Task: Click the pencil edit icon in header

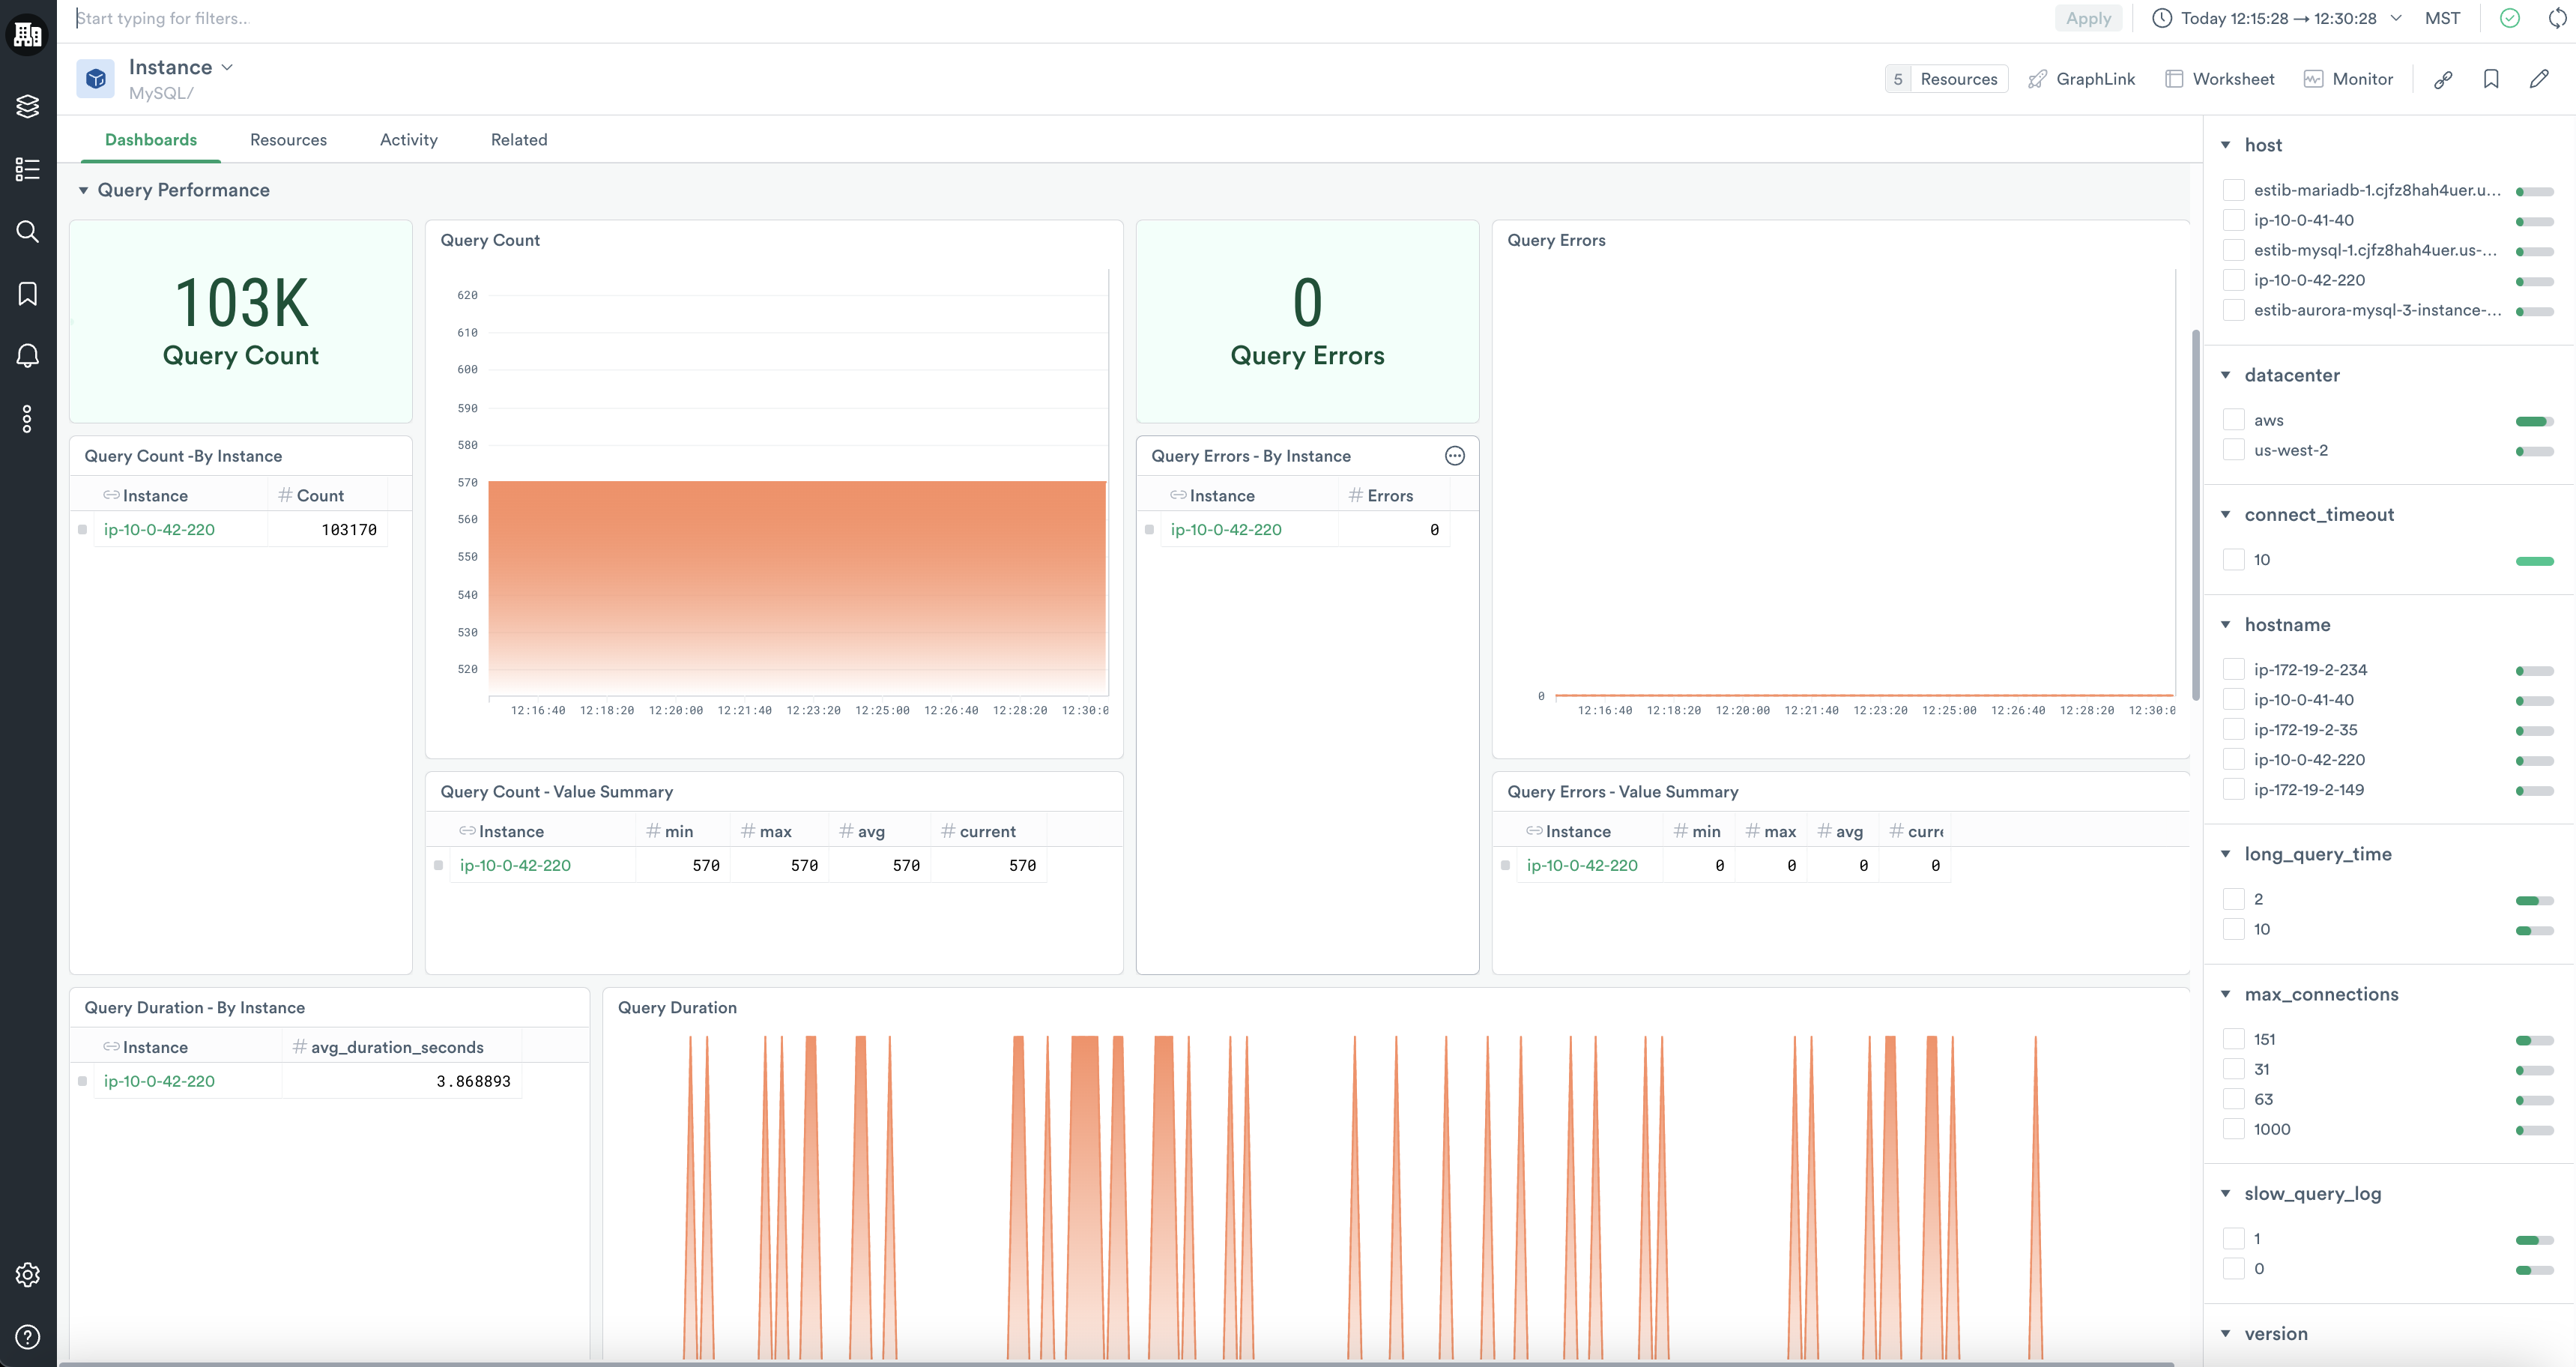Action: coord(2539,79)
